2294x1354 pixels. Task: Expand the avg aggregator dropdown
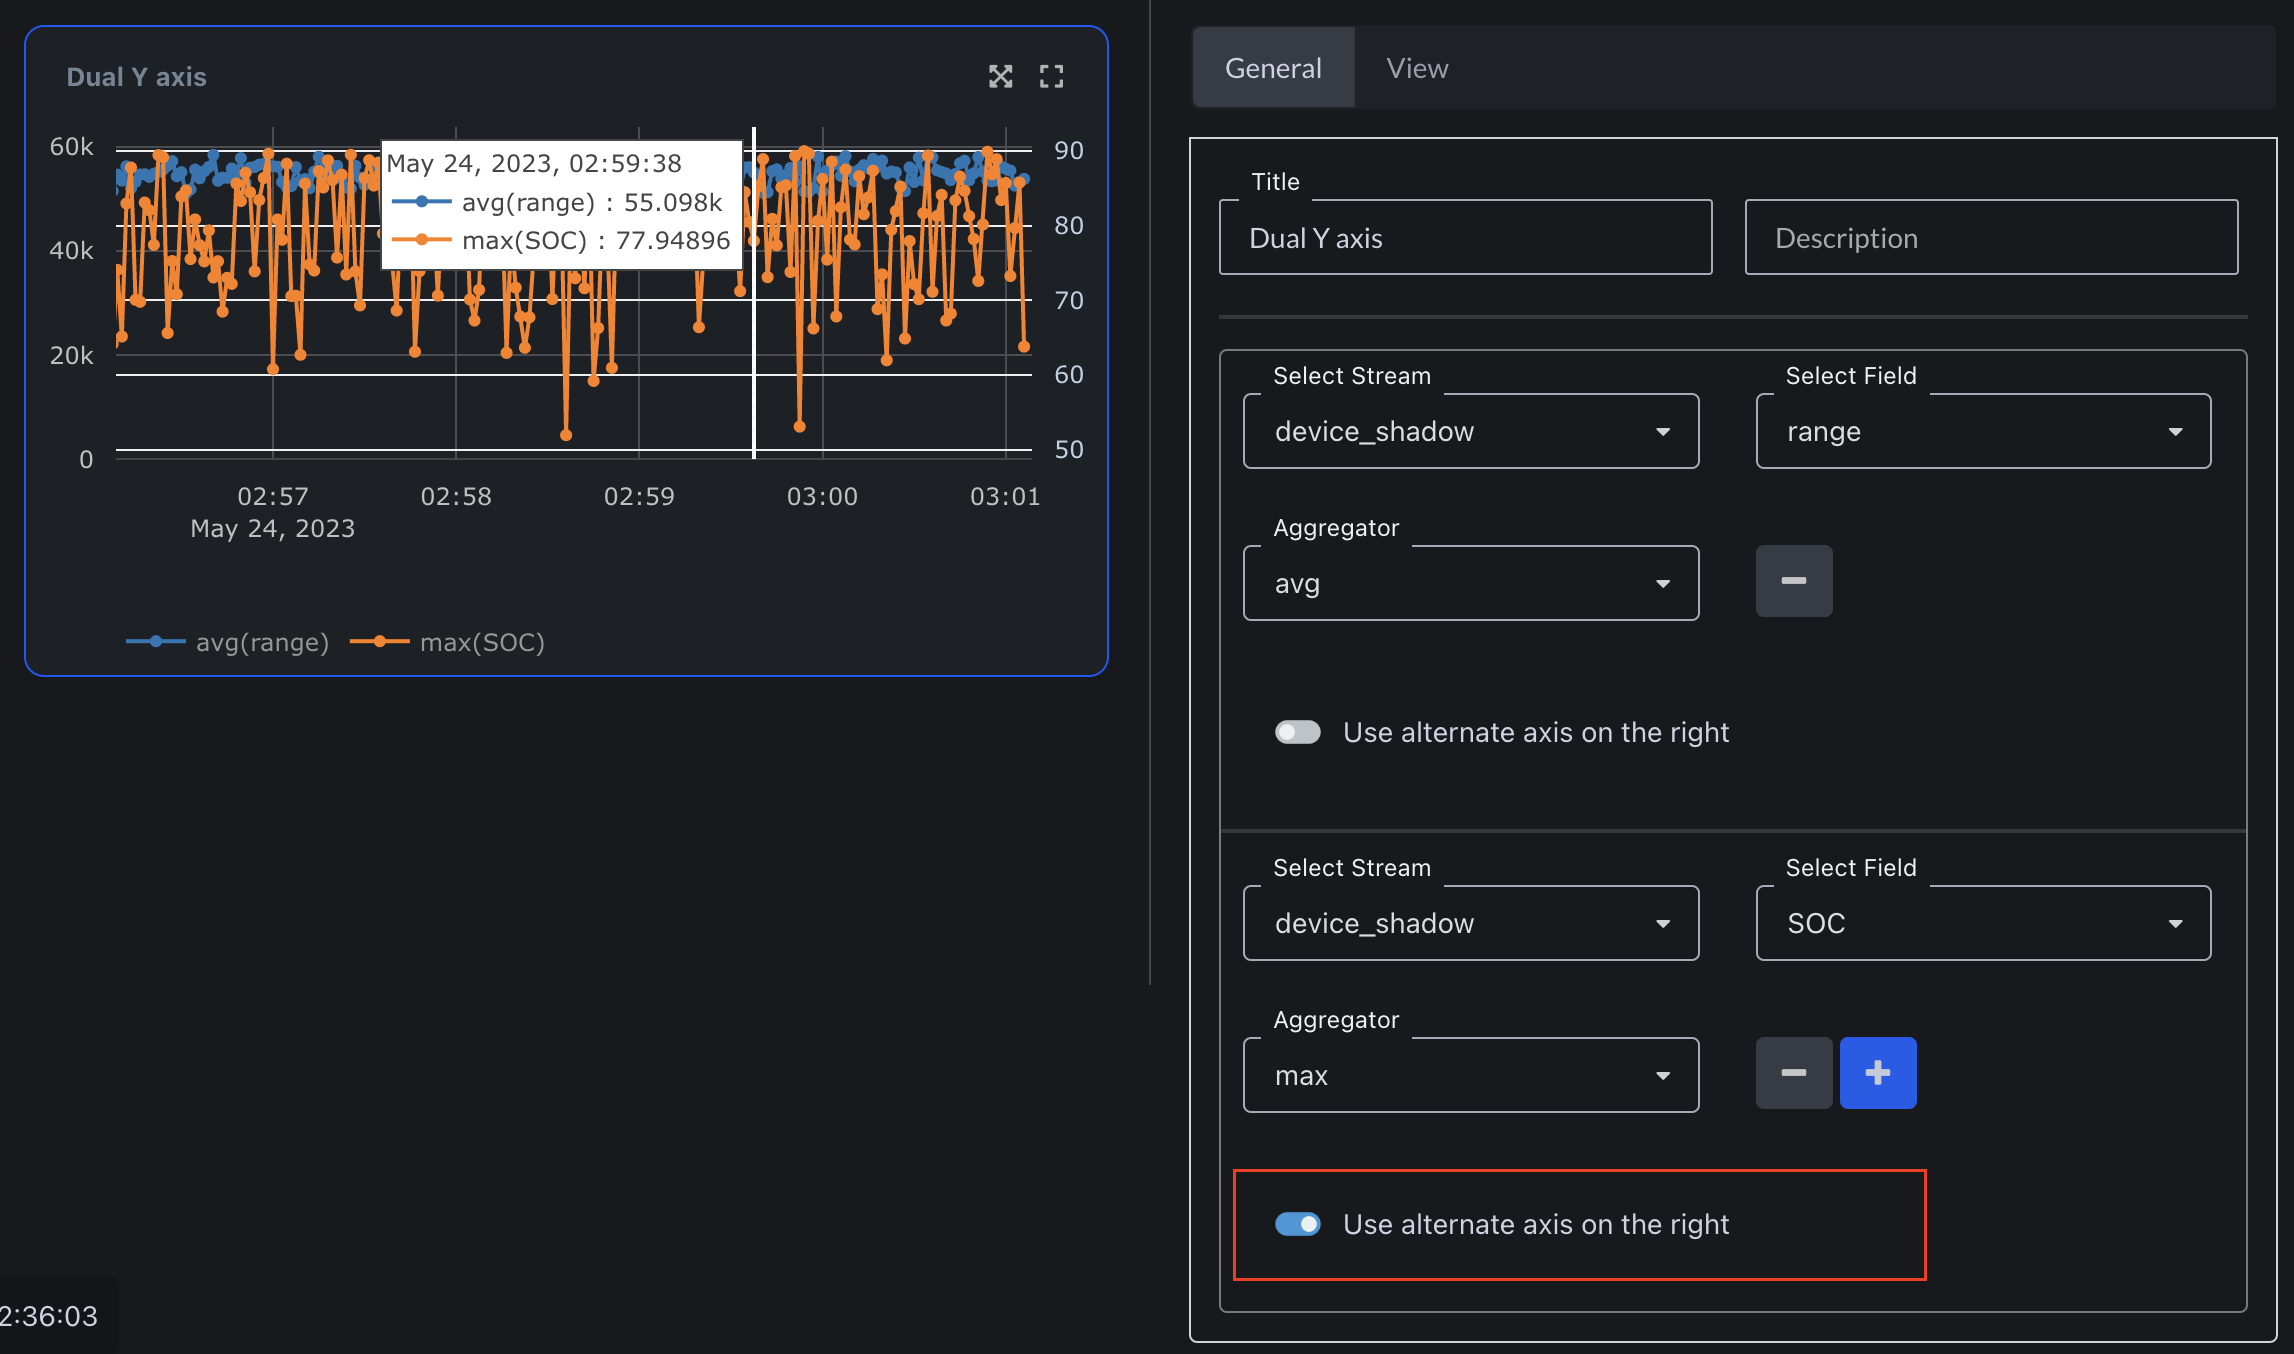tap(1470, 583)
